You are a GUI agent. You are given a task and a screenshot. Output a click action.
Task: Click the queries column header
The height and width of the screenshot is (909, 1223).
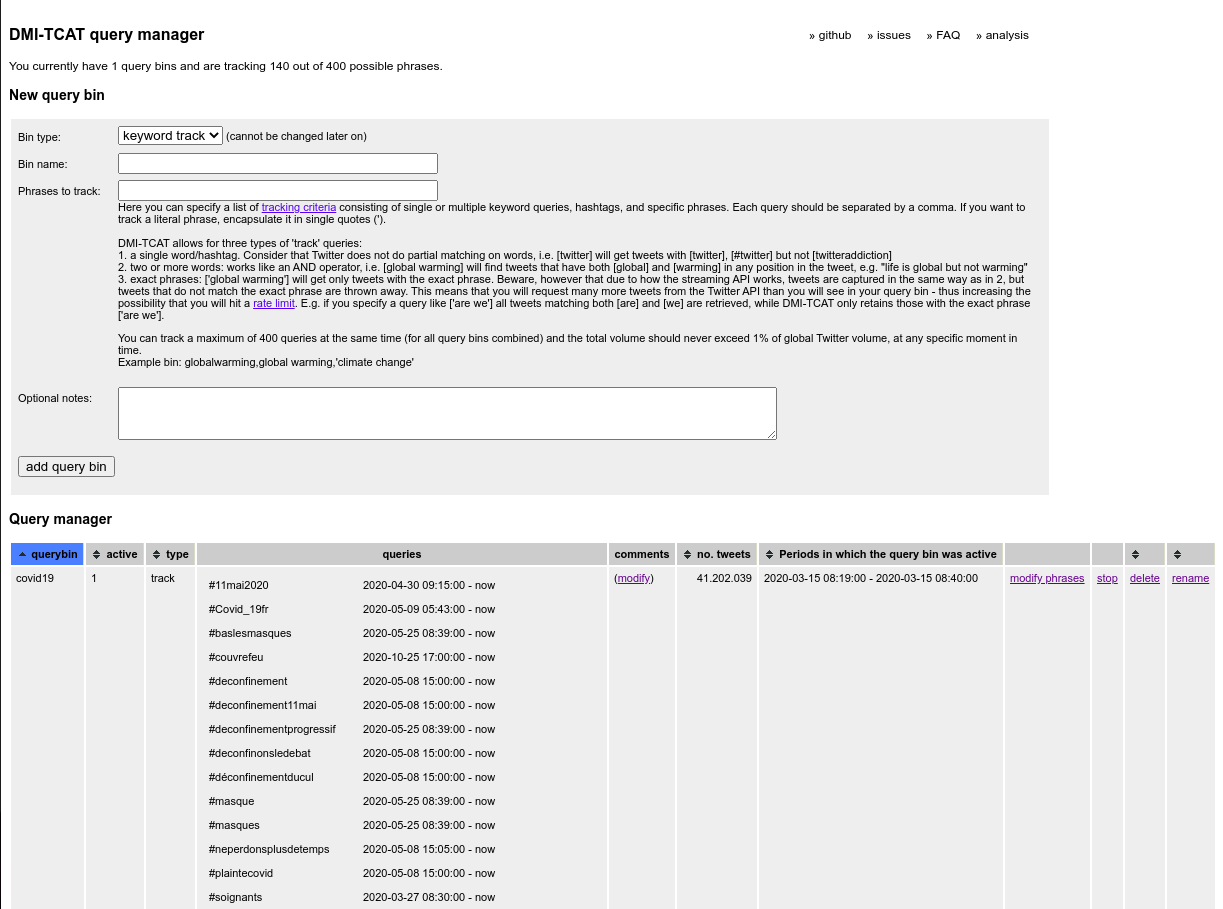[x=402, y=554]
